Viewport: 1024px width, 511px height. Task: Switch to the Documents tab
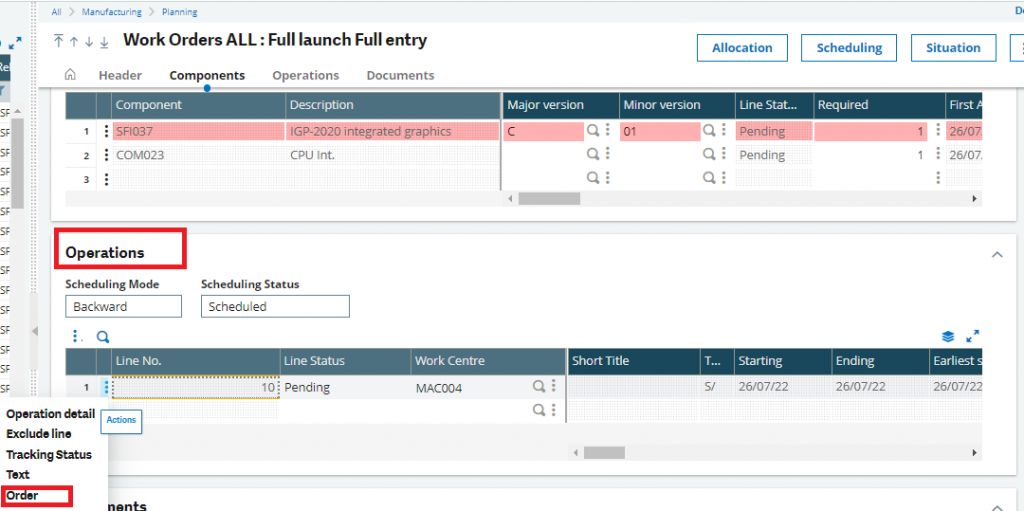pyautogui.click(x=400, y=75)
